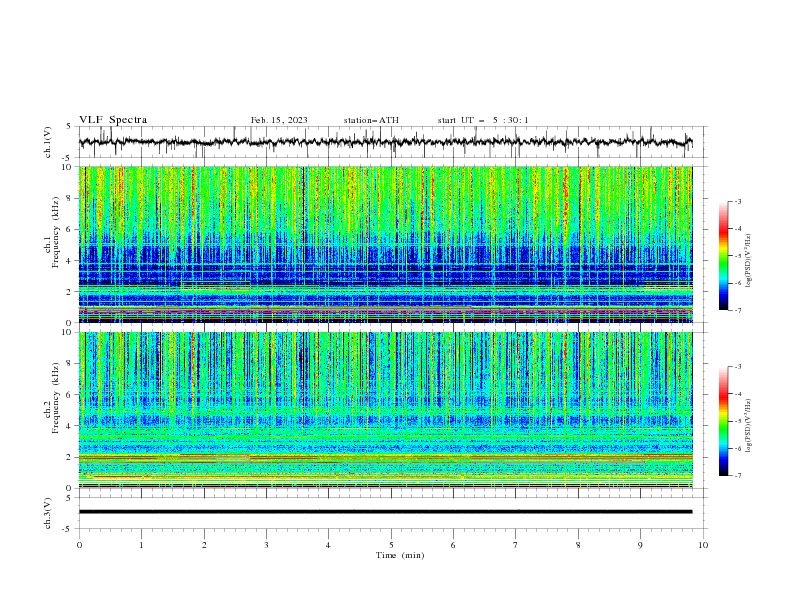The image size is (792, 612).
Task: Click the time axis tick label "1"
Action: [x=141, y=545]
